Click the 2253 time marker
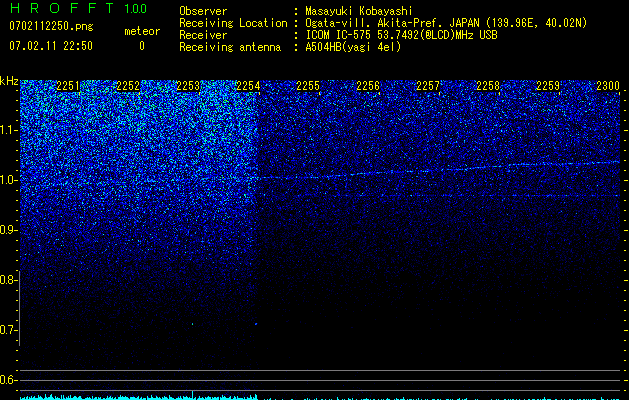The width and height of the screenshot is (629, 400). point(188,86)
